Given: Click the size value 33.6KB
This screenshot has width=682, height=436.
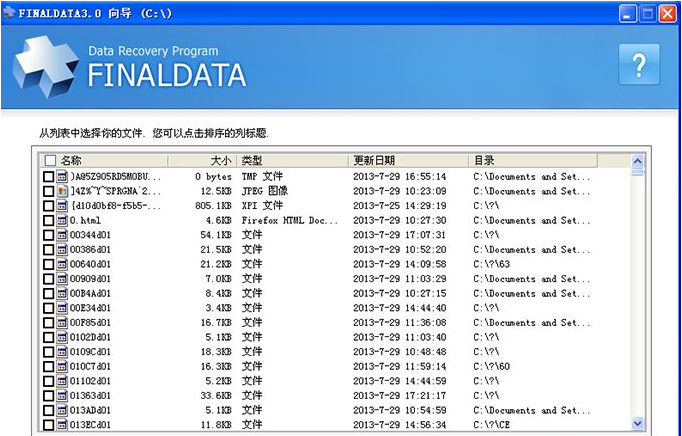Looking at the screenshot, I should [x=216, y=396].
